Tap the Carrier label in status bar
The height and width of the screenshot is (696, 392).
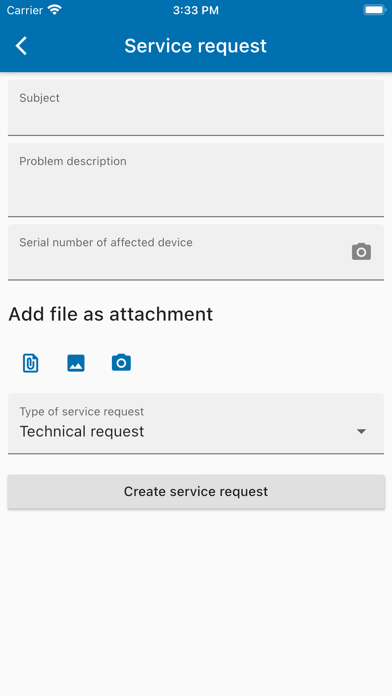pos(25,10)
